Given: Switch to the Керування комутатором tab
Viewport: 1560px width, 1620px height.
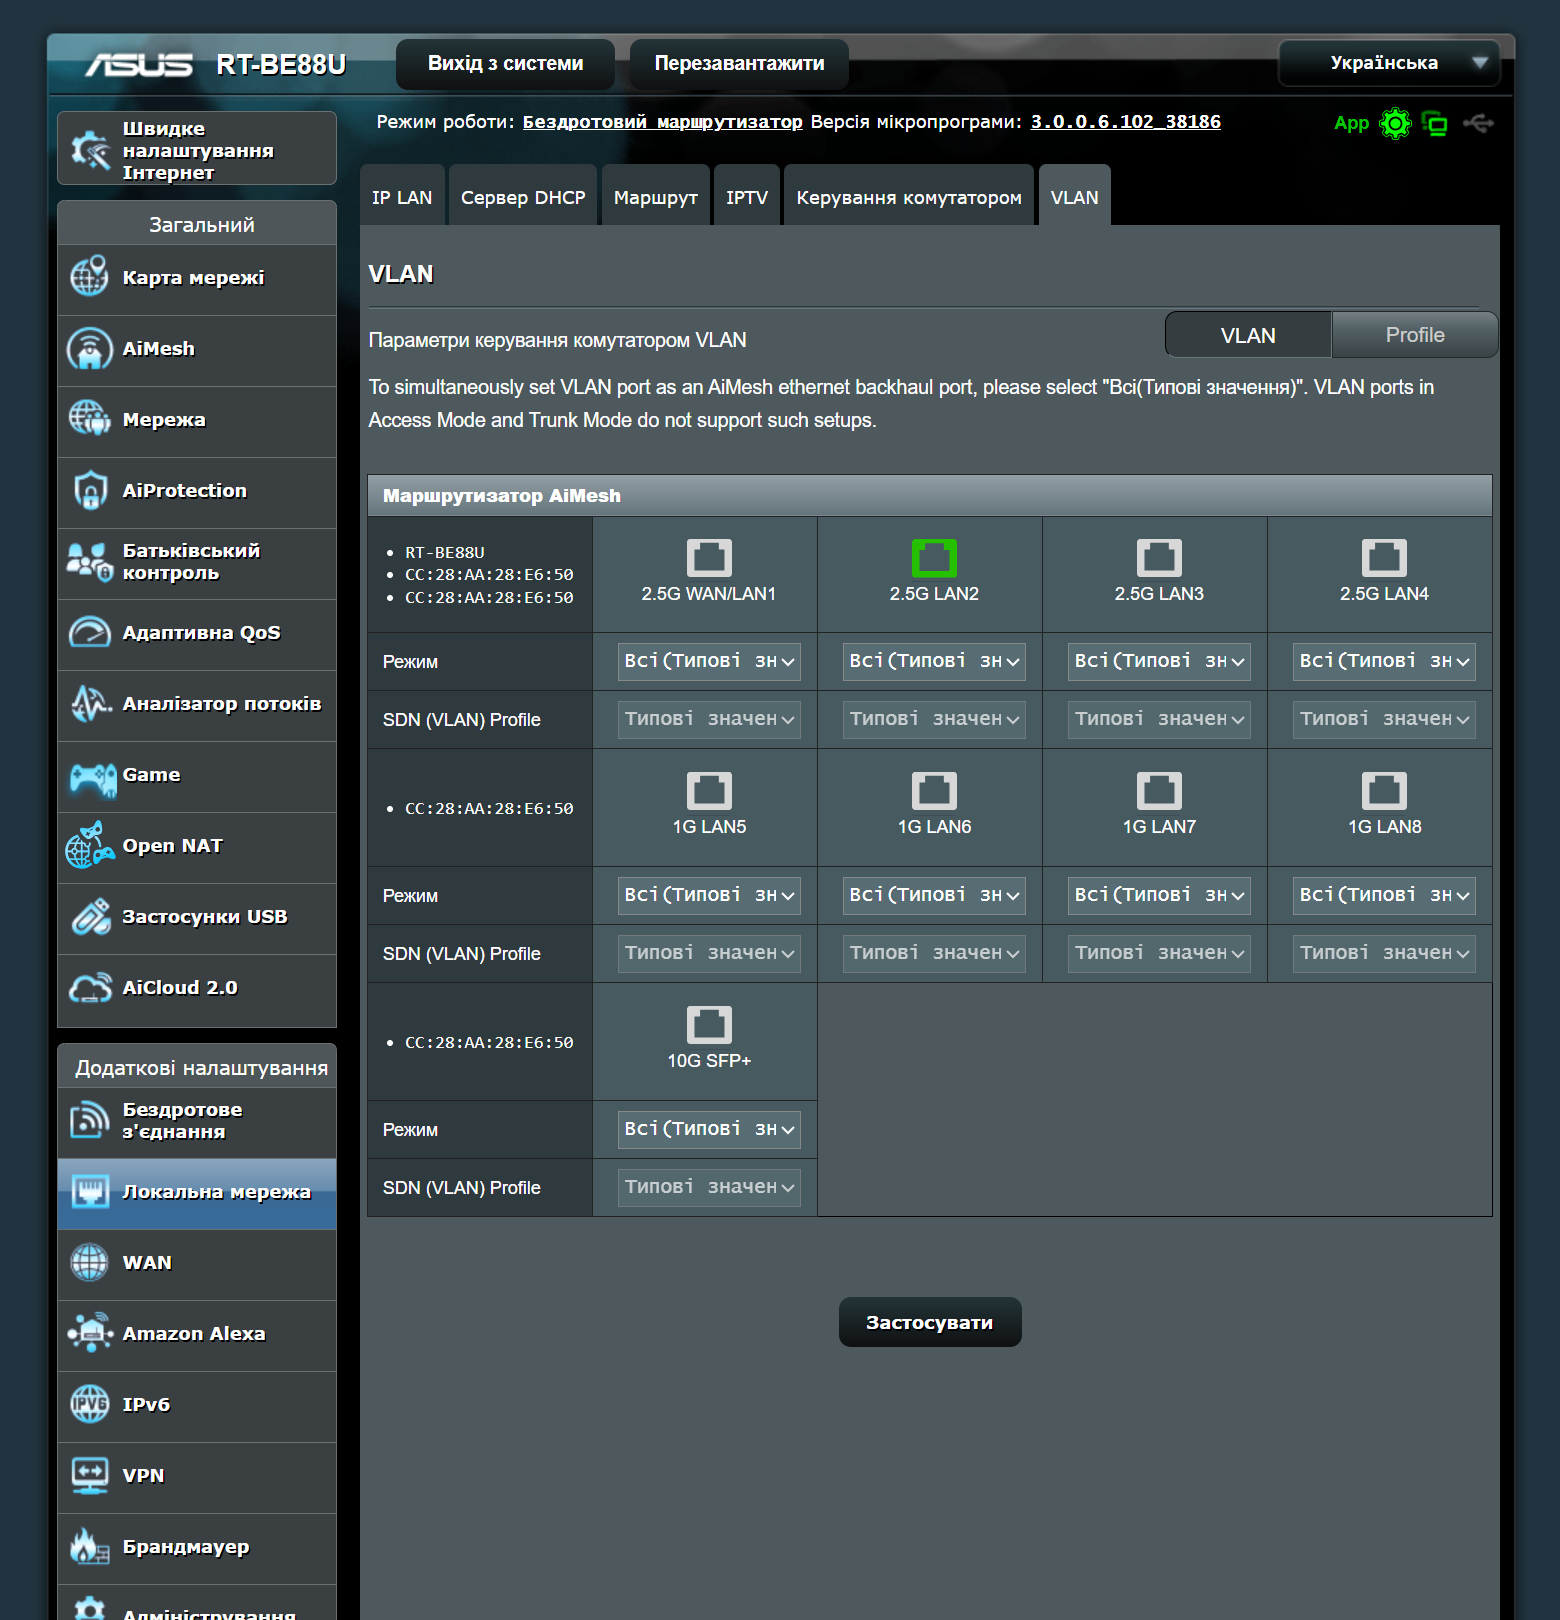Looking at the screenshot, I should click(x=909, y=196).
